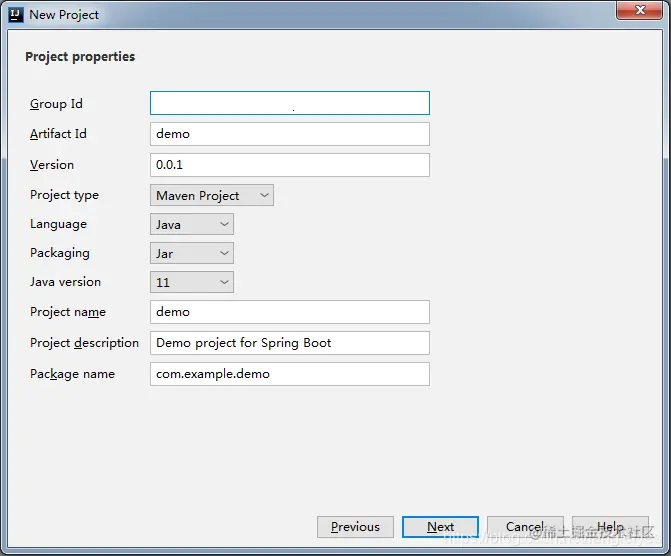Click the Project name label
This screenshot has height=556, width=671.
tap(68, 312)
